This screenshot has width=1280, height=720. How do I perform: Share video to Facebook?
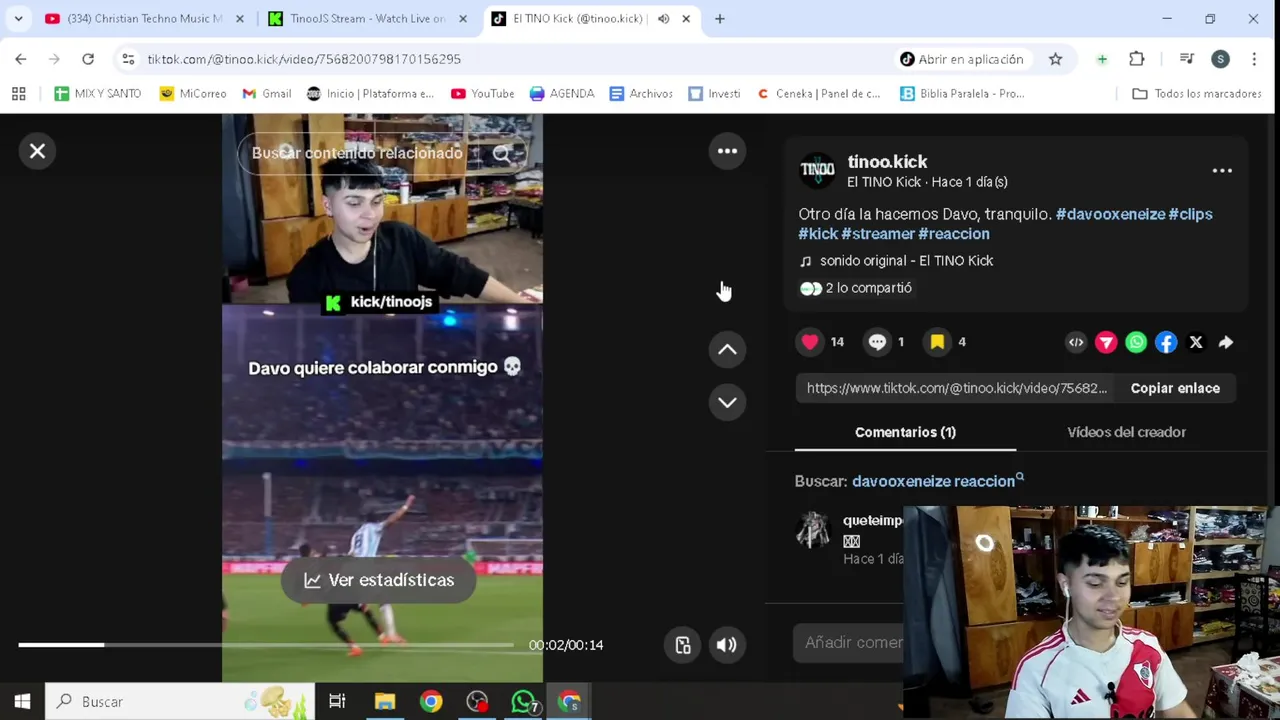click(1166, 342)
